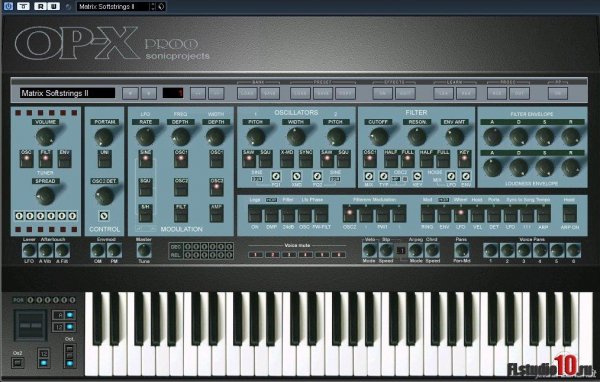Click the preset name field in synth panel
600x382 pixels.
pos(67,93)
